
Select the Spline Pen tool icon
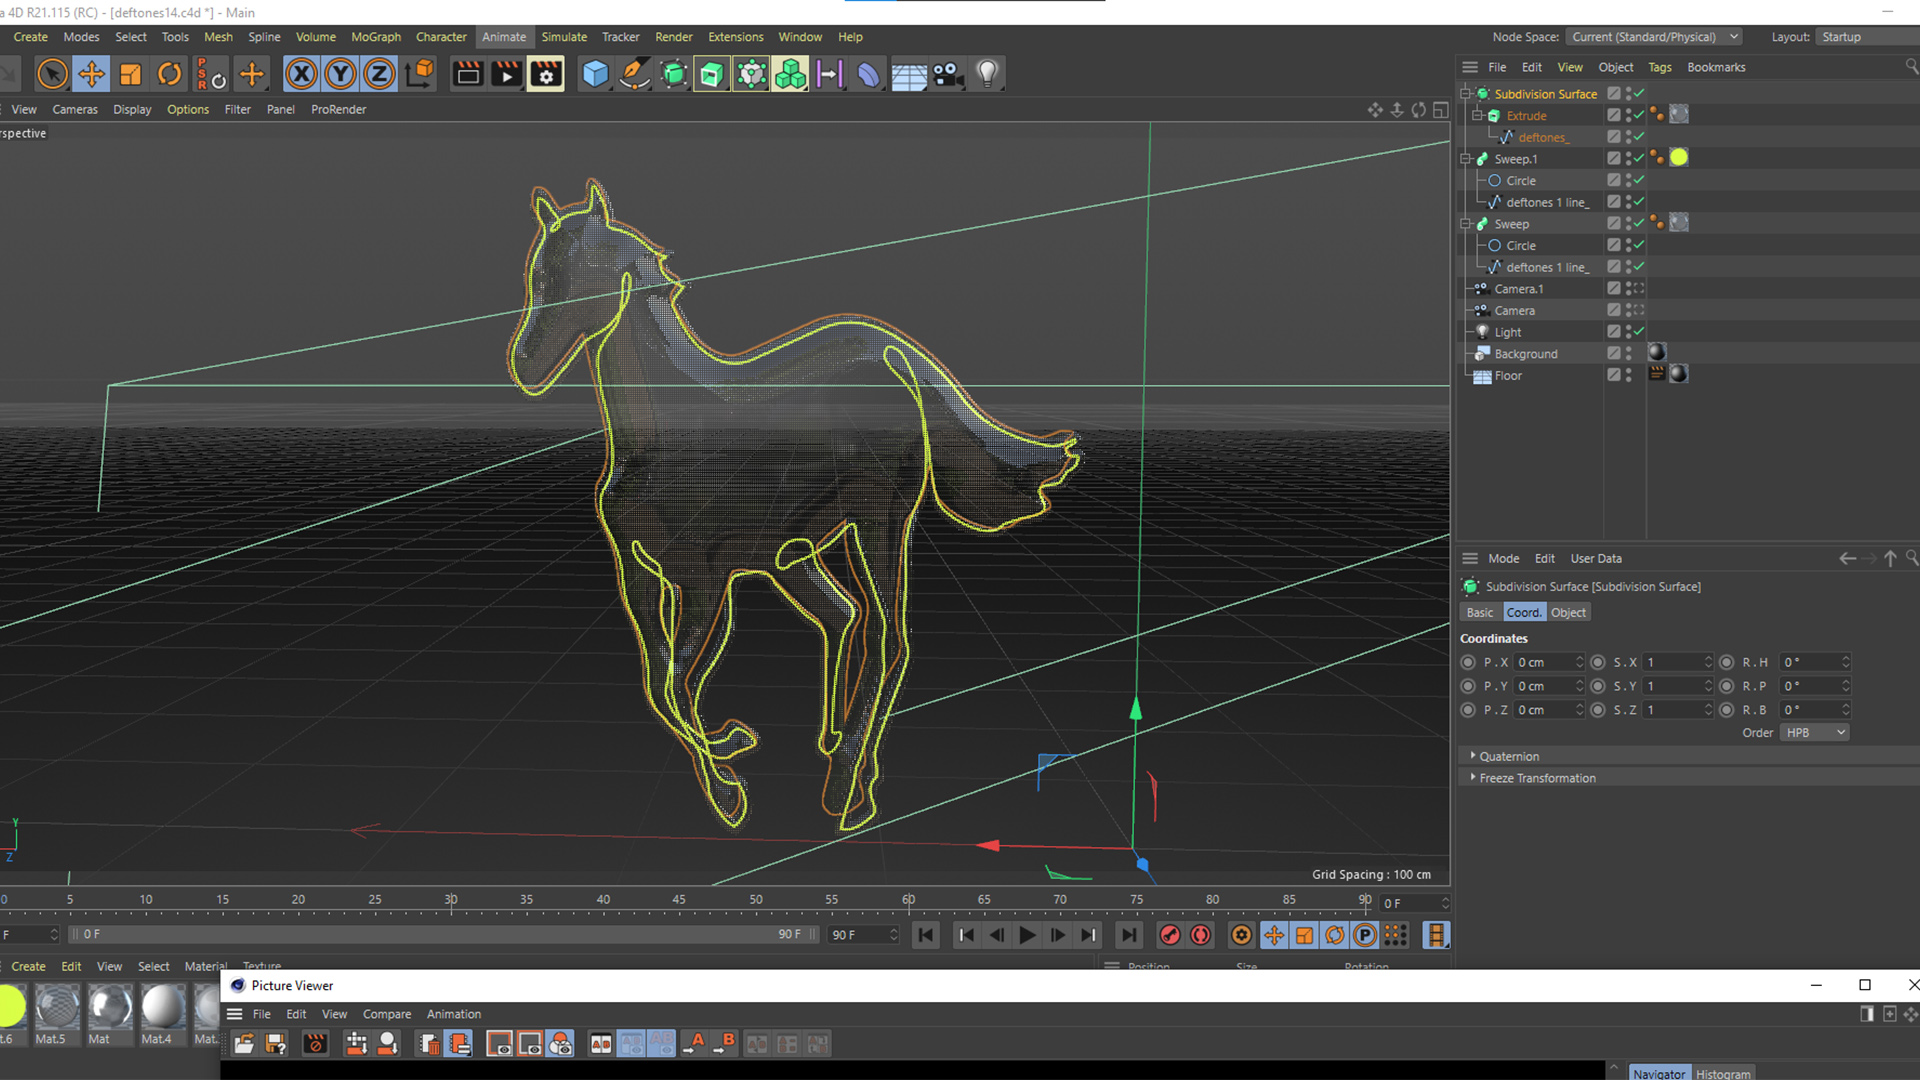pos(634,74)
